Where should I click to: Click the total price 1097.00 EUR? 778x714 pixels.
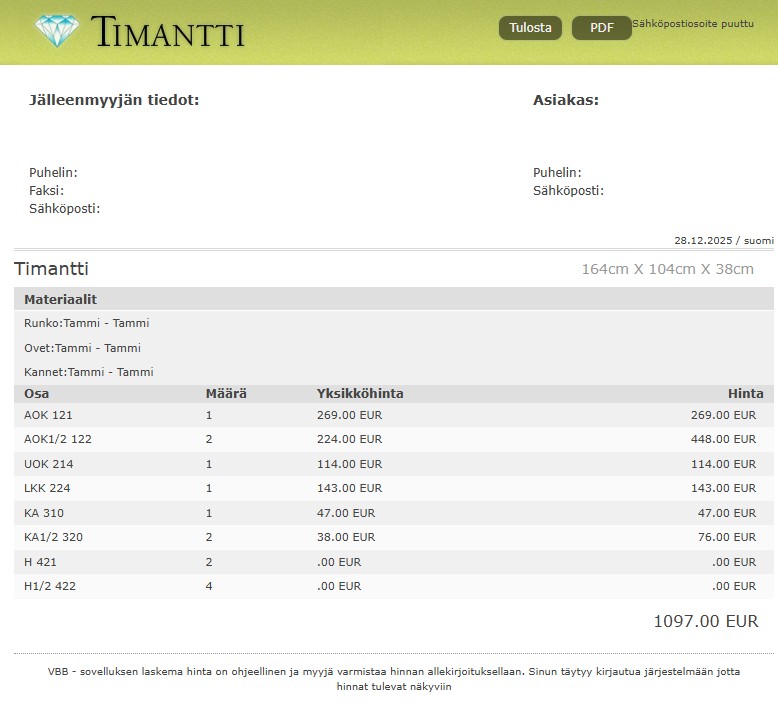(705, 621)
